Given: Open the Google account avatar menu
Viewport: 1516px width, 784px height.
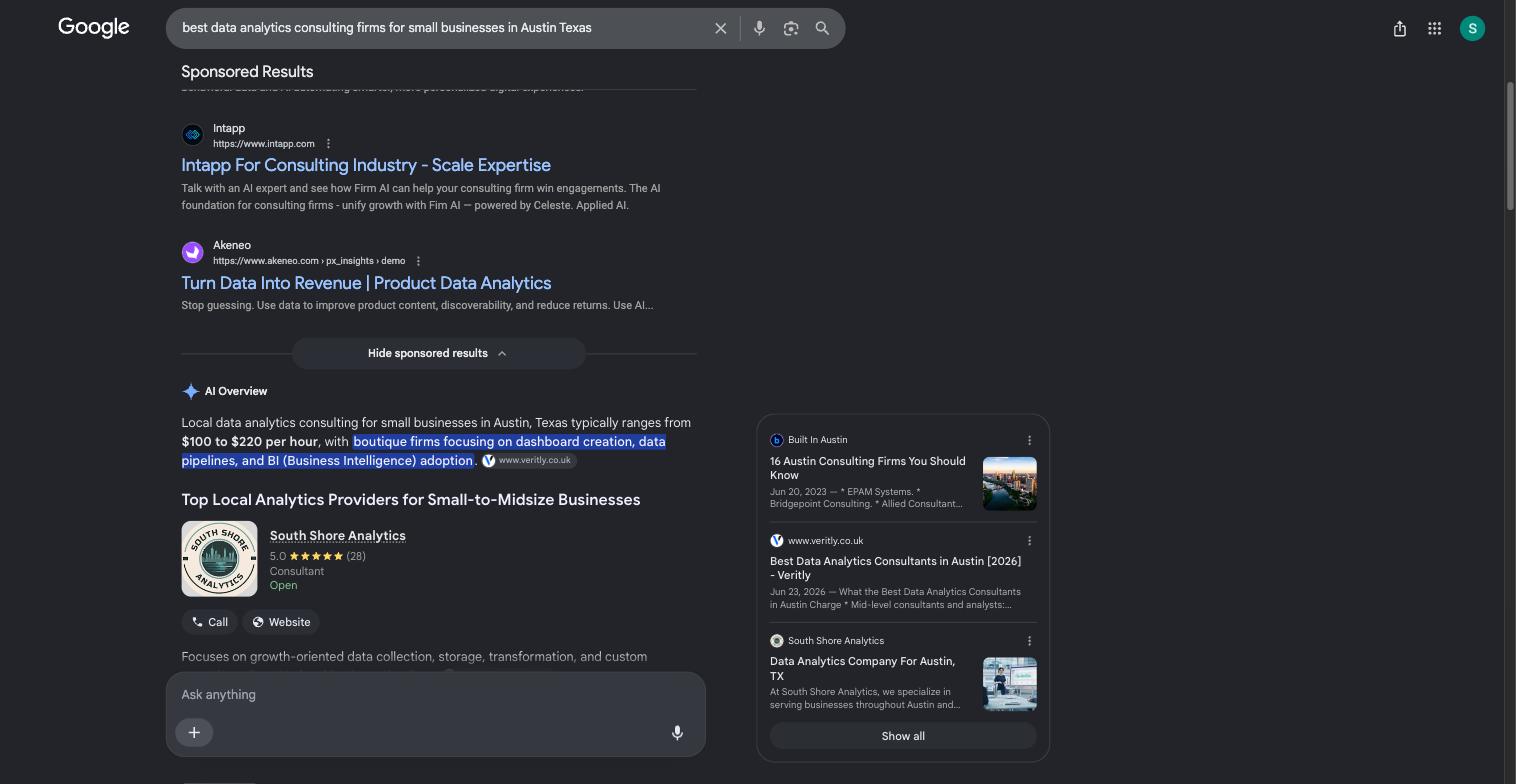Looking at the screenshot, I should [x=1472, y=28].
